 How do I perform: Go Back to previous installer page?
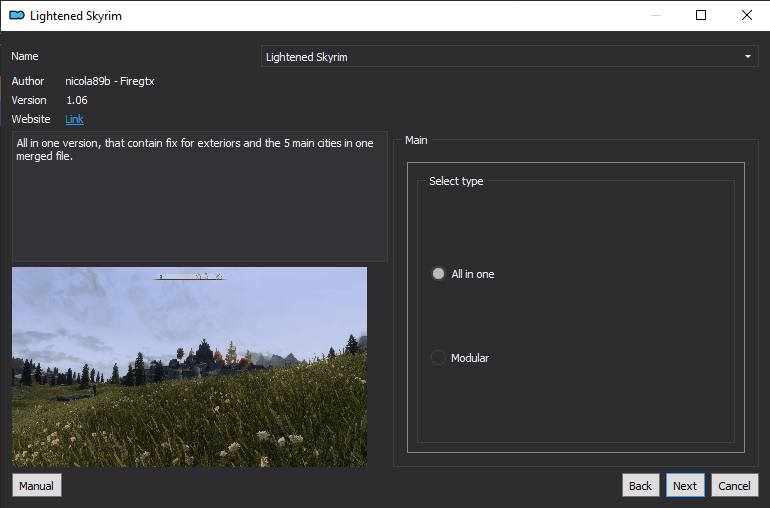pyautogui.click(x=640, y=485)
